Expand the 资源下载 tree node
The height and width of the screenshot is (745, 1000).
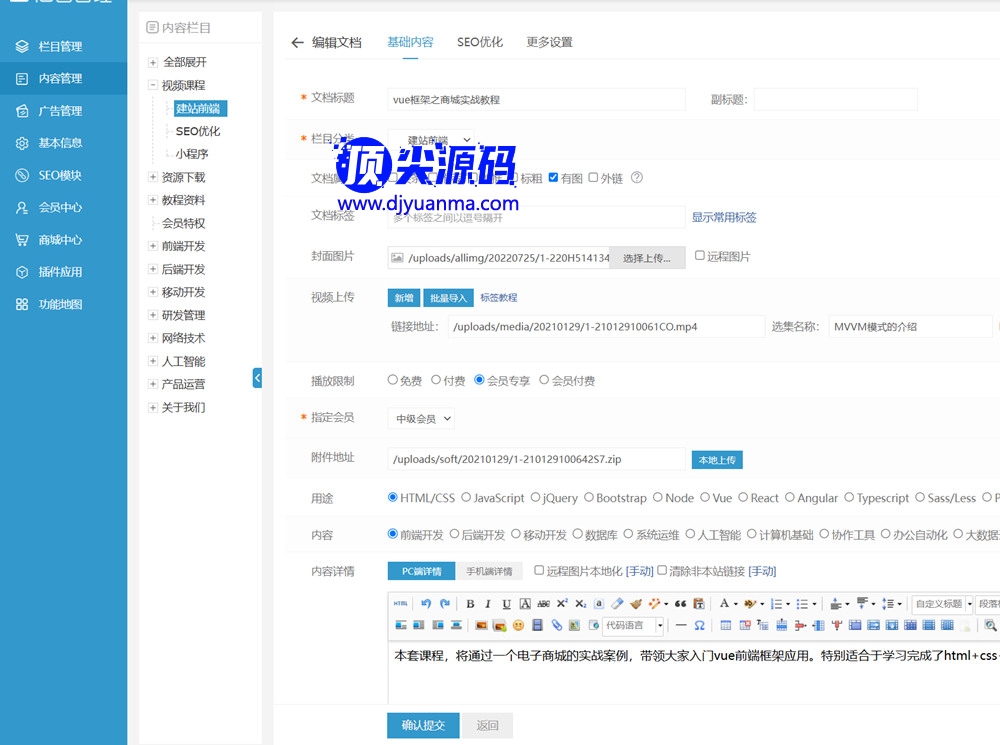153,177
